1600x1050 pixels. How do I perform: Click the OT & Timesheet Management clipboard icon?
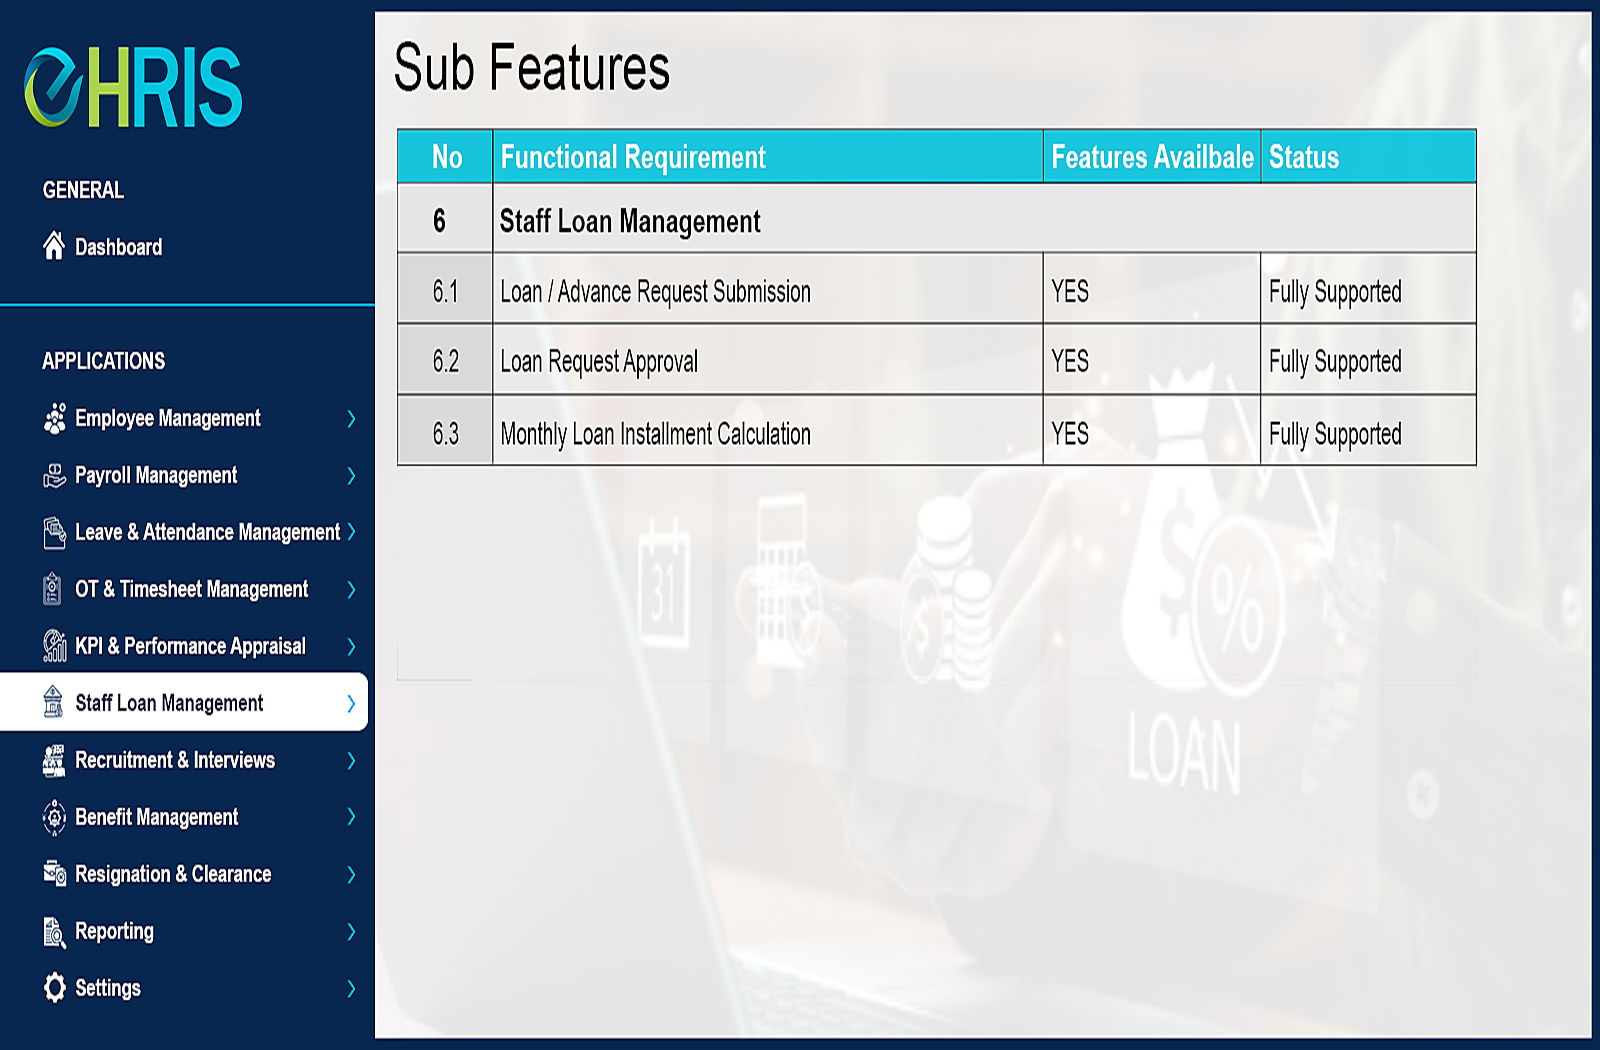click(50, 589)
